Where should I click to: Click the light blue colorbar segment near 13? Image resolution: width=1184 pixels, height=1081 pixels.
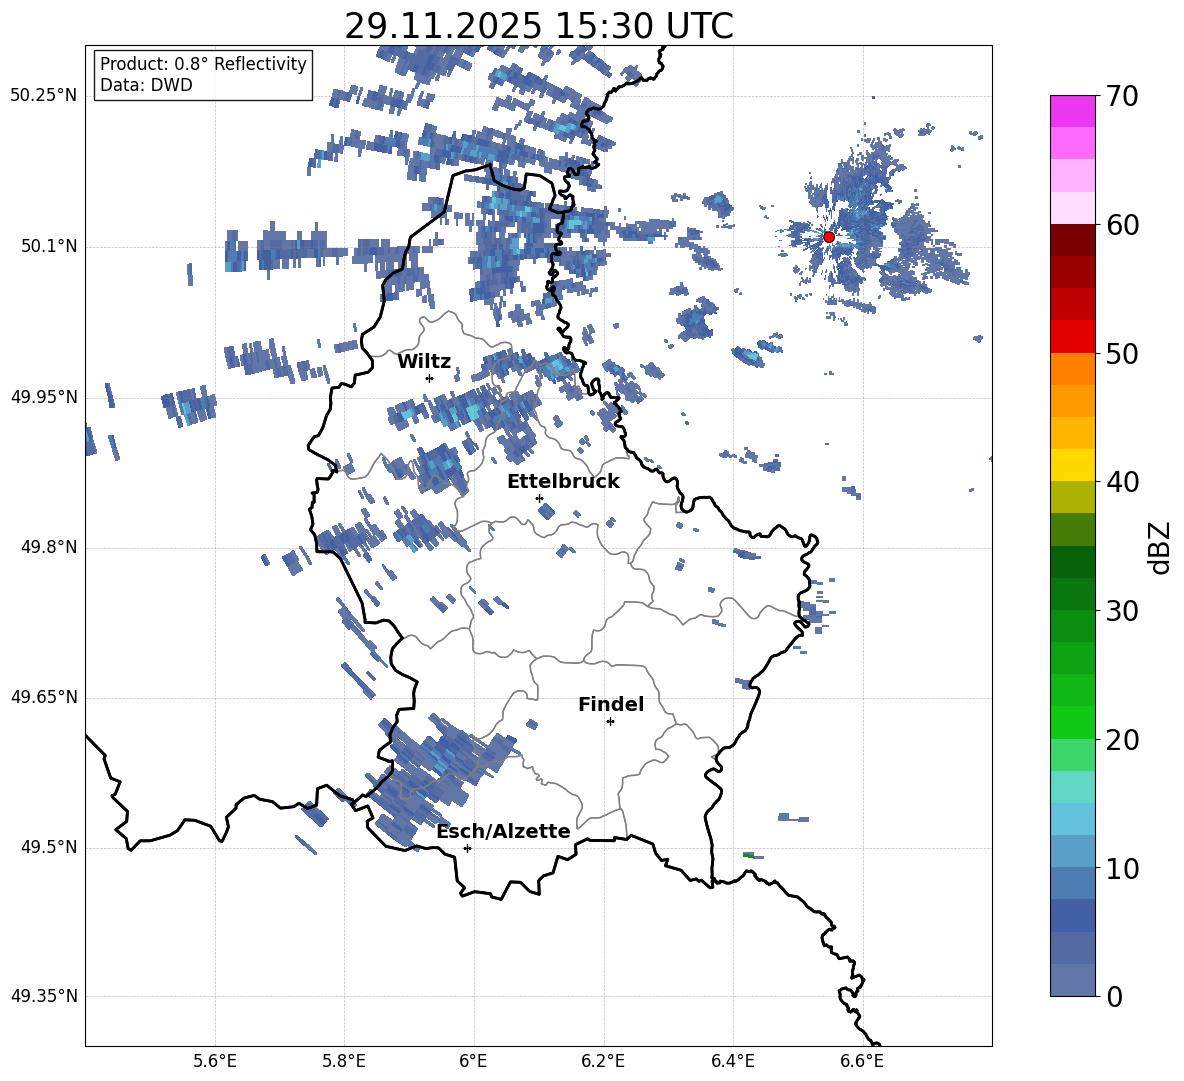(x=1072, y=819)
